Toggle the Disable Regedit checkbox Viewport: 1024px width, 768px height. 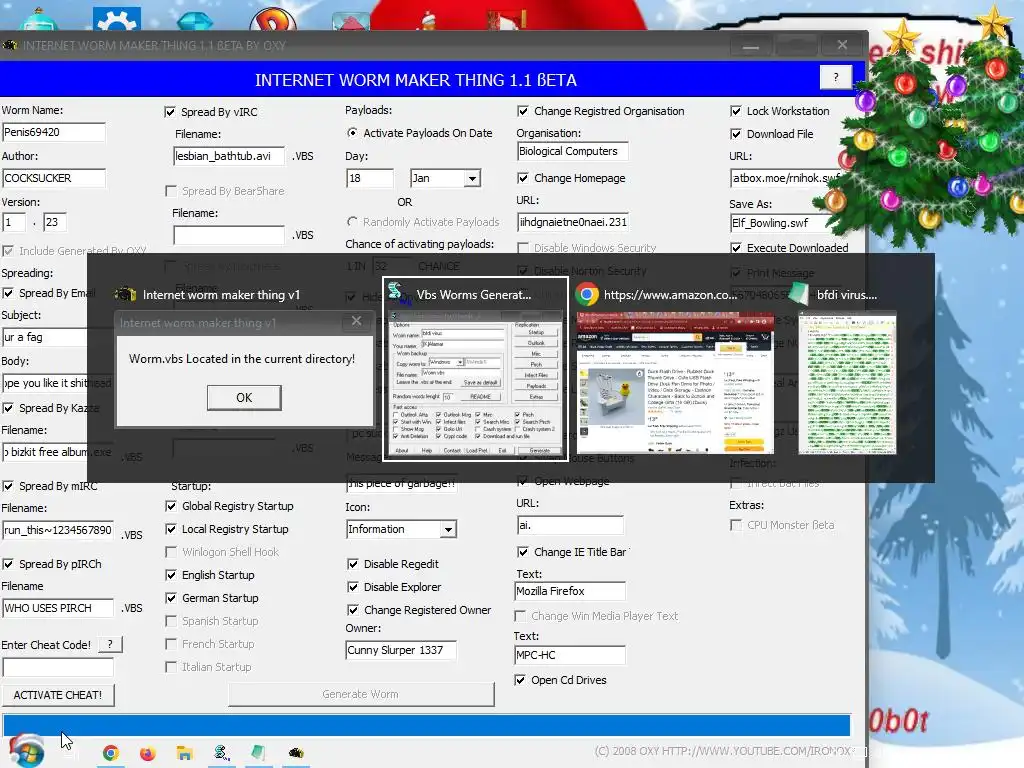pyautogui.click(x=353, y=564)
